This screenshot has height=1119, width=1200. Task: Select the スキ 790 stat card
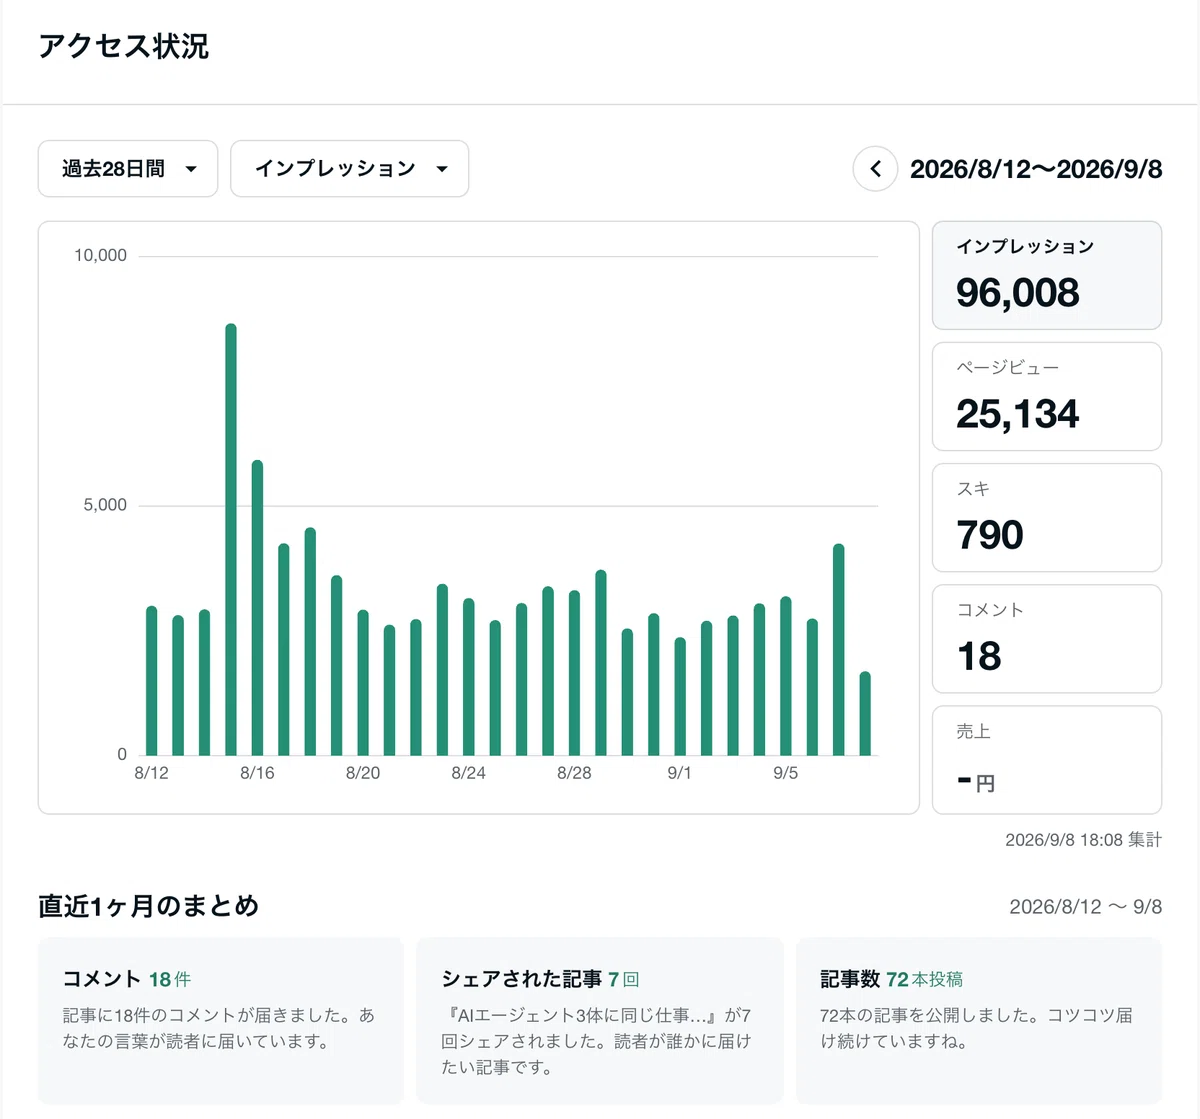1047,518
